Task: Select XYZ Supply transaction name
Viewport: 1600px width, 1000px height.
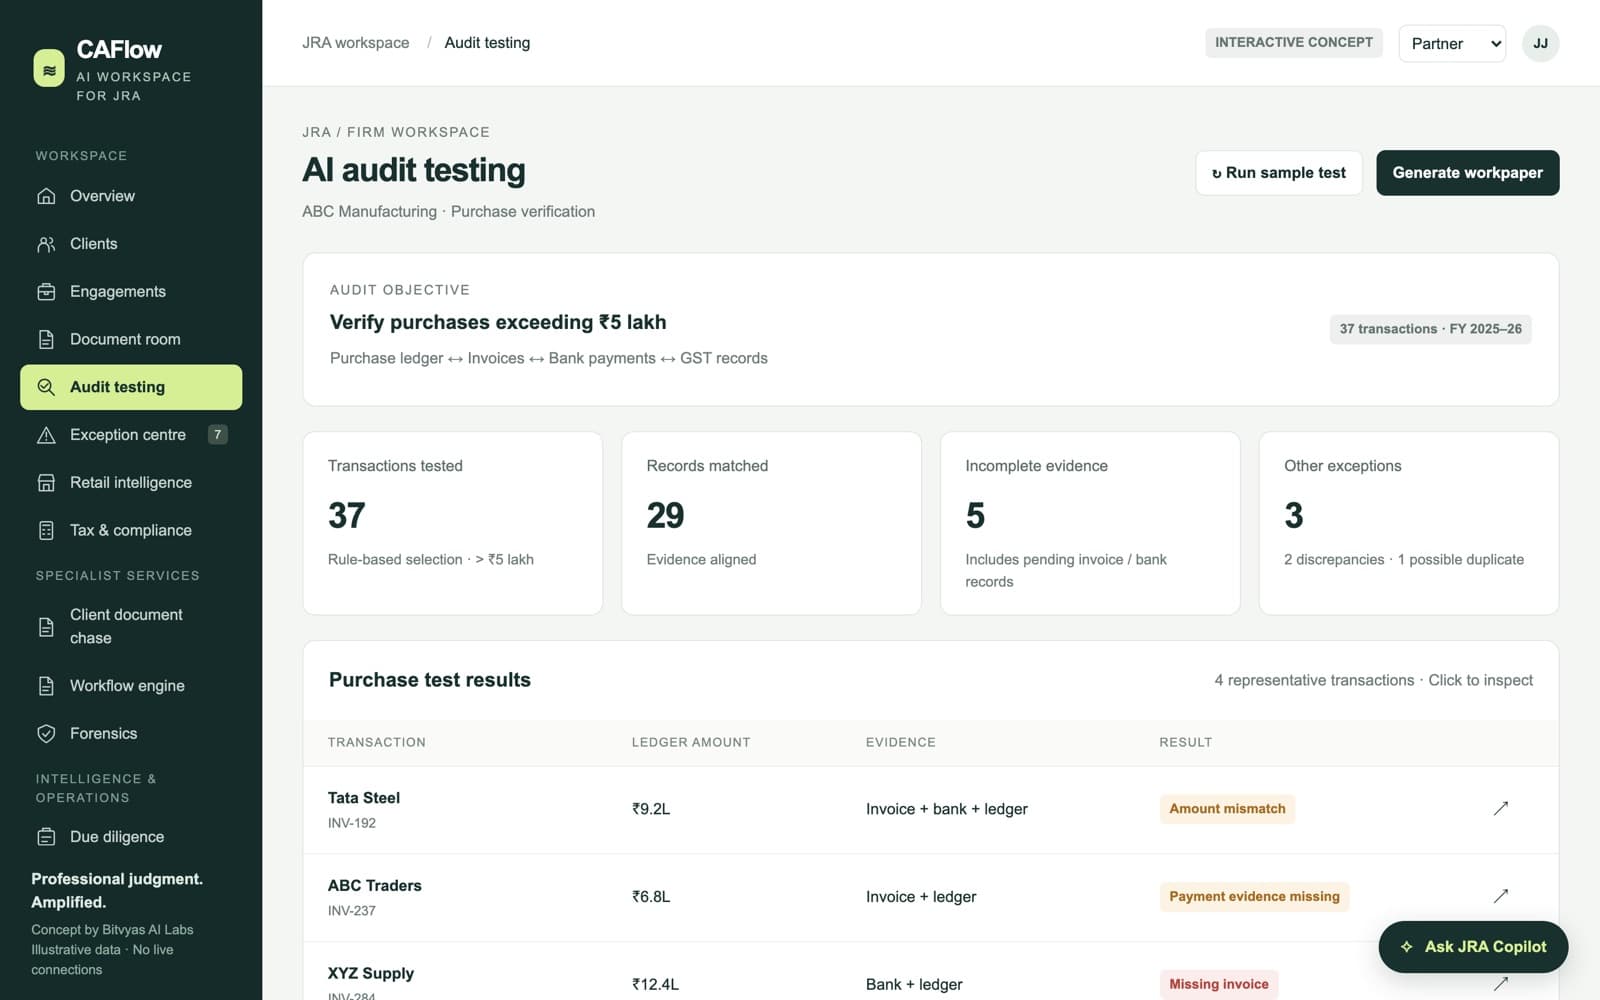Action: point(370,973)
